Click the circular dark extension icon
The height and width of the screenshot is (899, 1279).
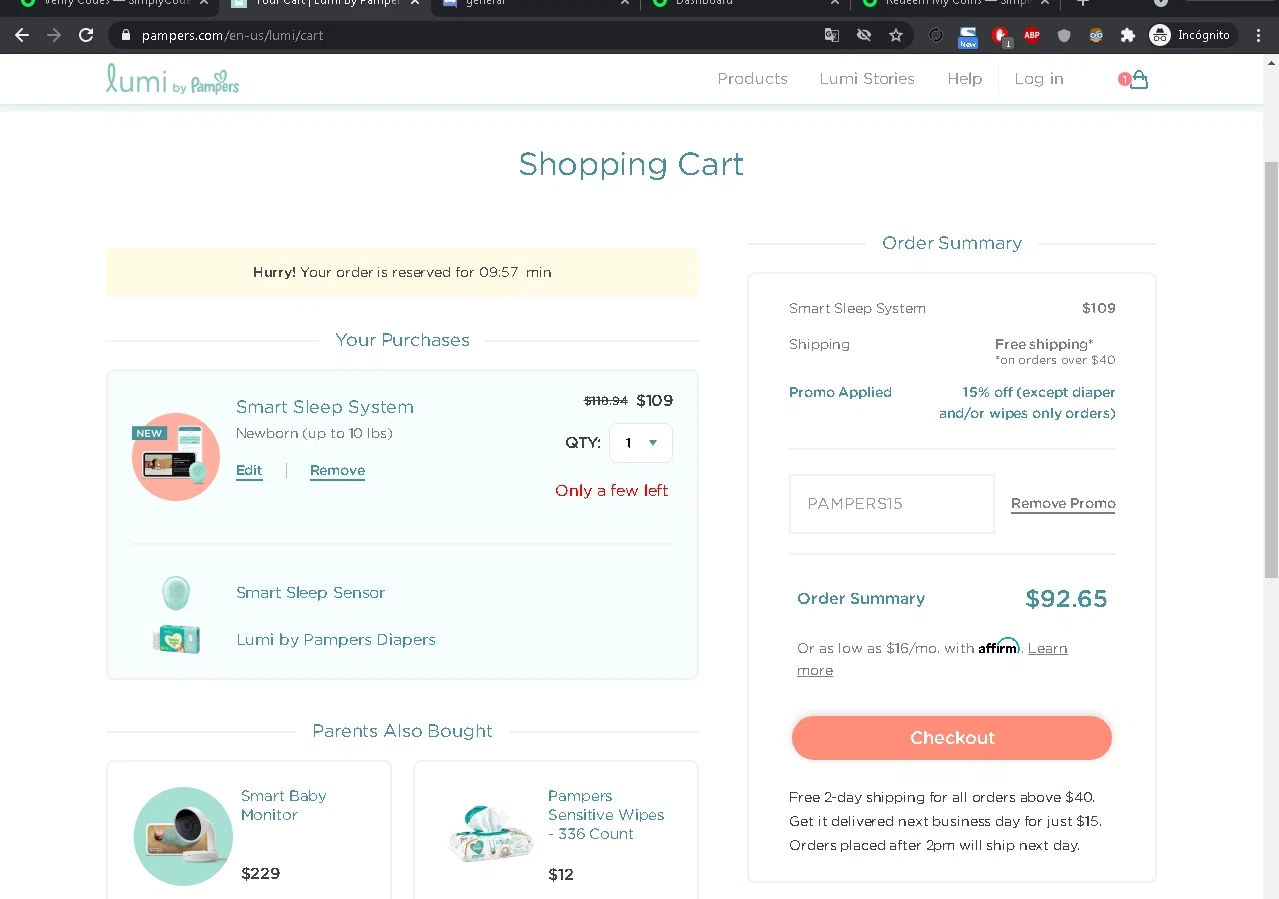click(936, 35)
